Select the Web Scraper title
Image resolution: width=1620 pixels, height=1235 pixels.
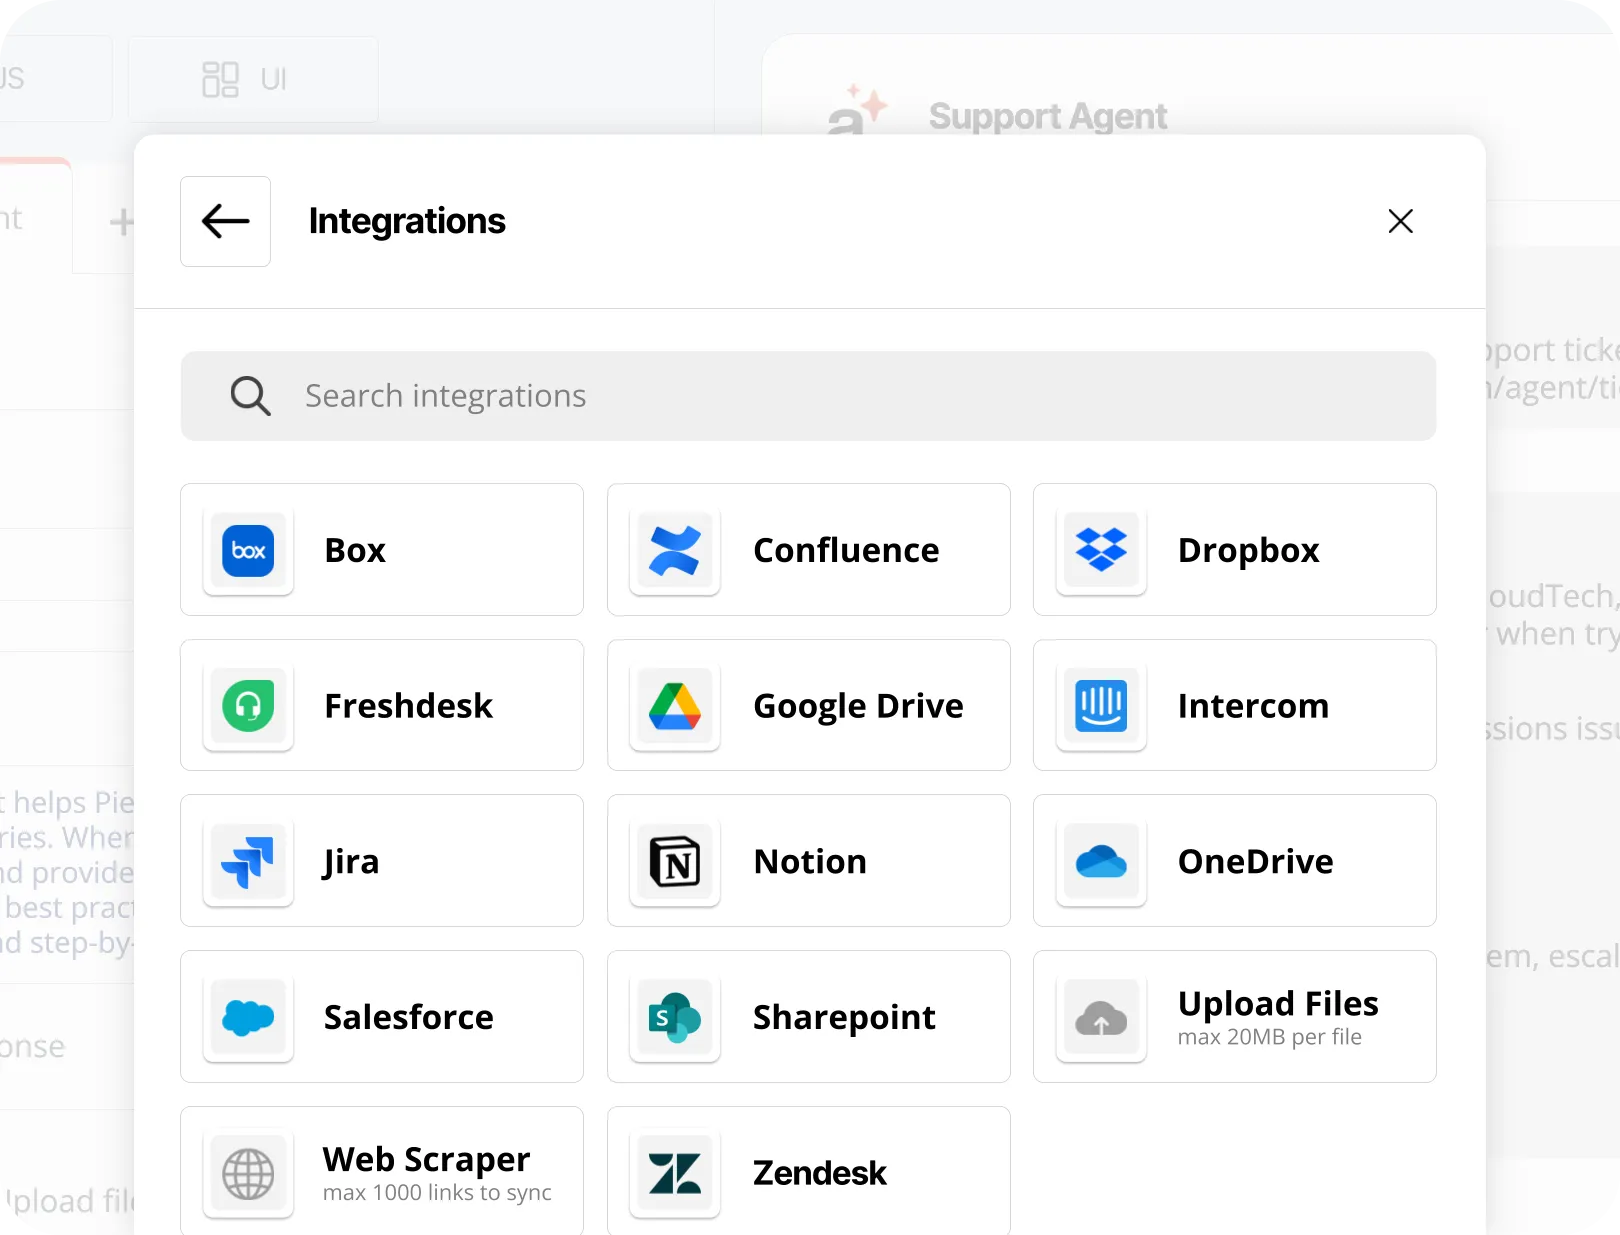pyautogui.click(x=426, y=1159)
